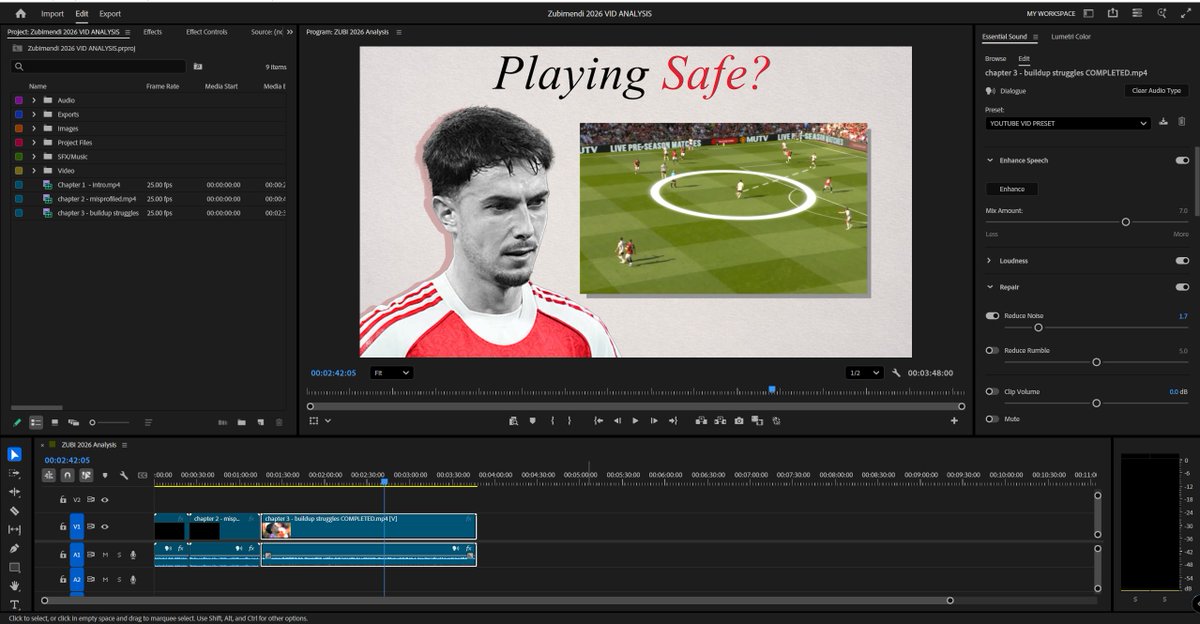This screenshot has width=1200, height=624.
Task: Click the Enhance button
Action: 1012,188
